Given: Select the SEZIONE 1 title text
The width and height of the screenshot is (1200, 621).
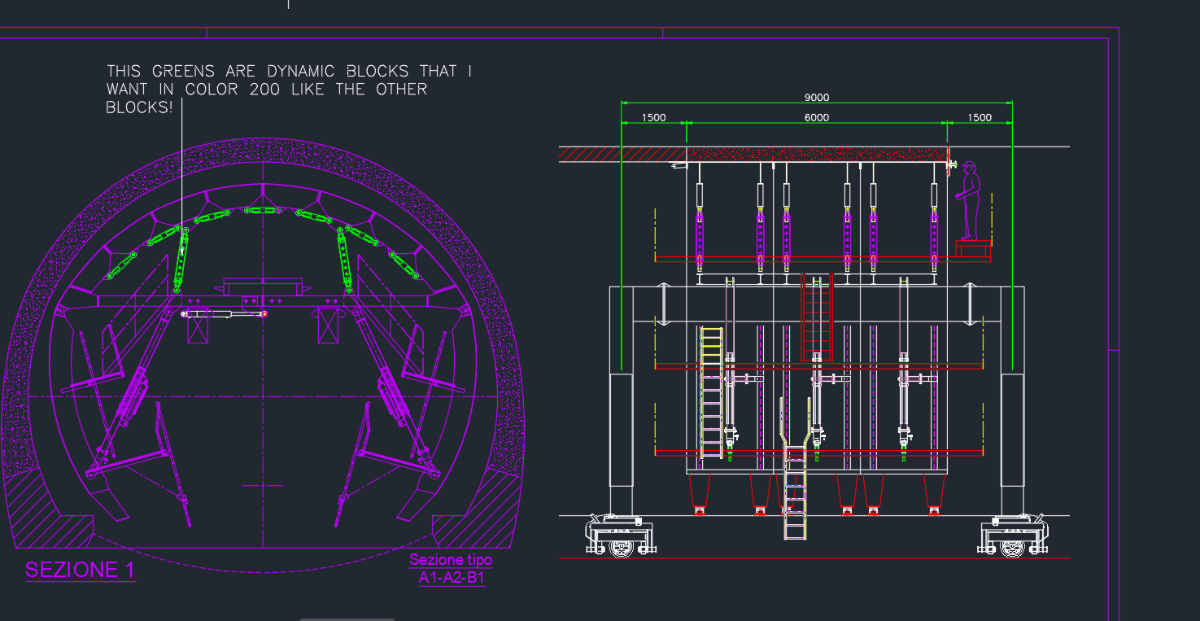Looking at the screenshot, I should click(x=80, y=570).
